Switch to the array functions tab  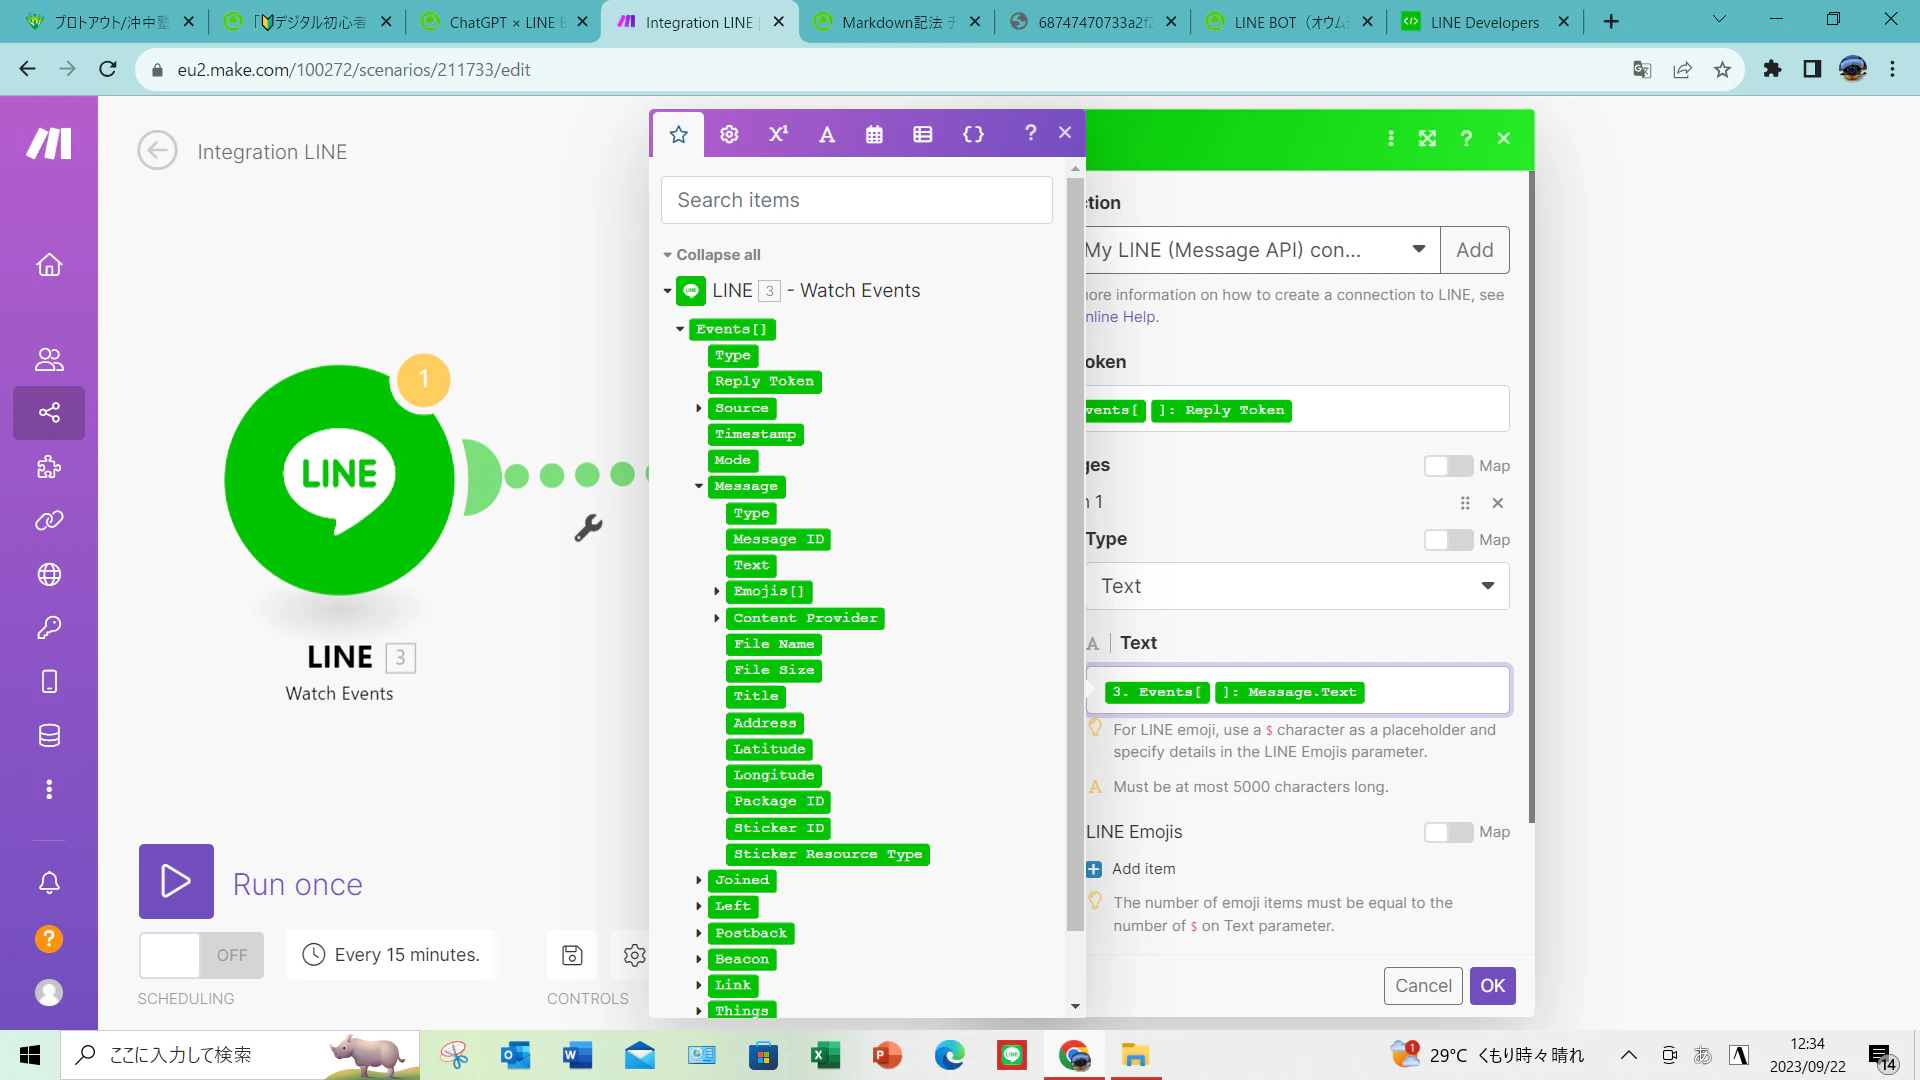click(923, 134)
